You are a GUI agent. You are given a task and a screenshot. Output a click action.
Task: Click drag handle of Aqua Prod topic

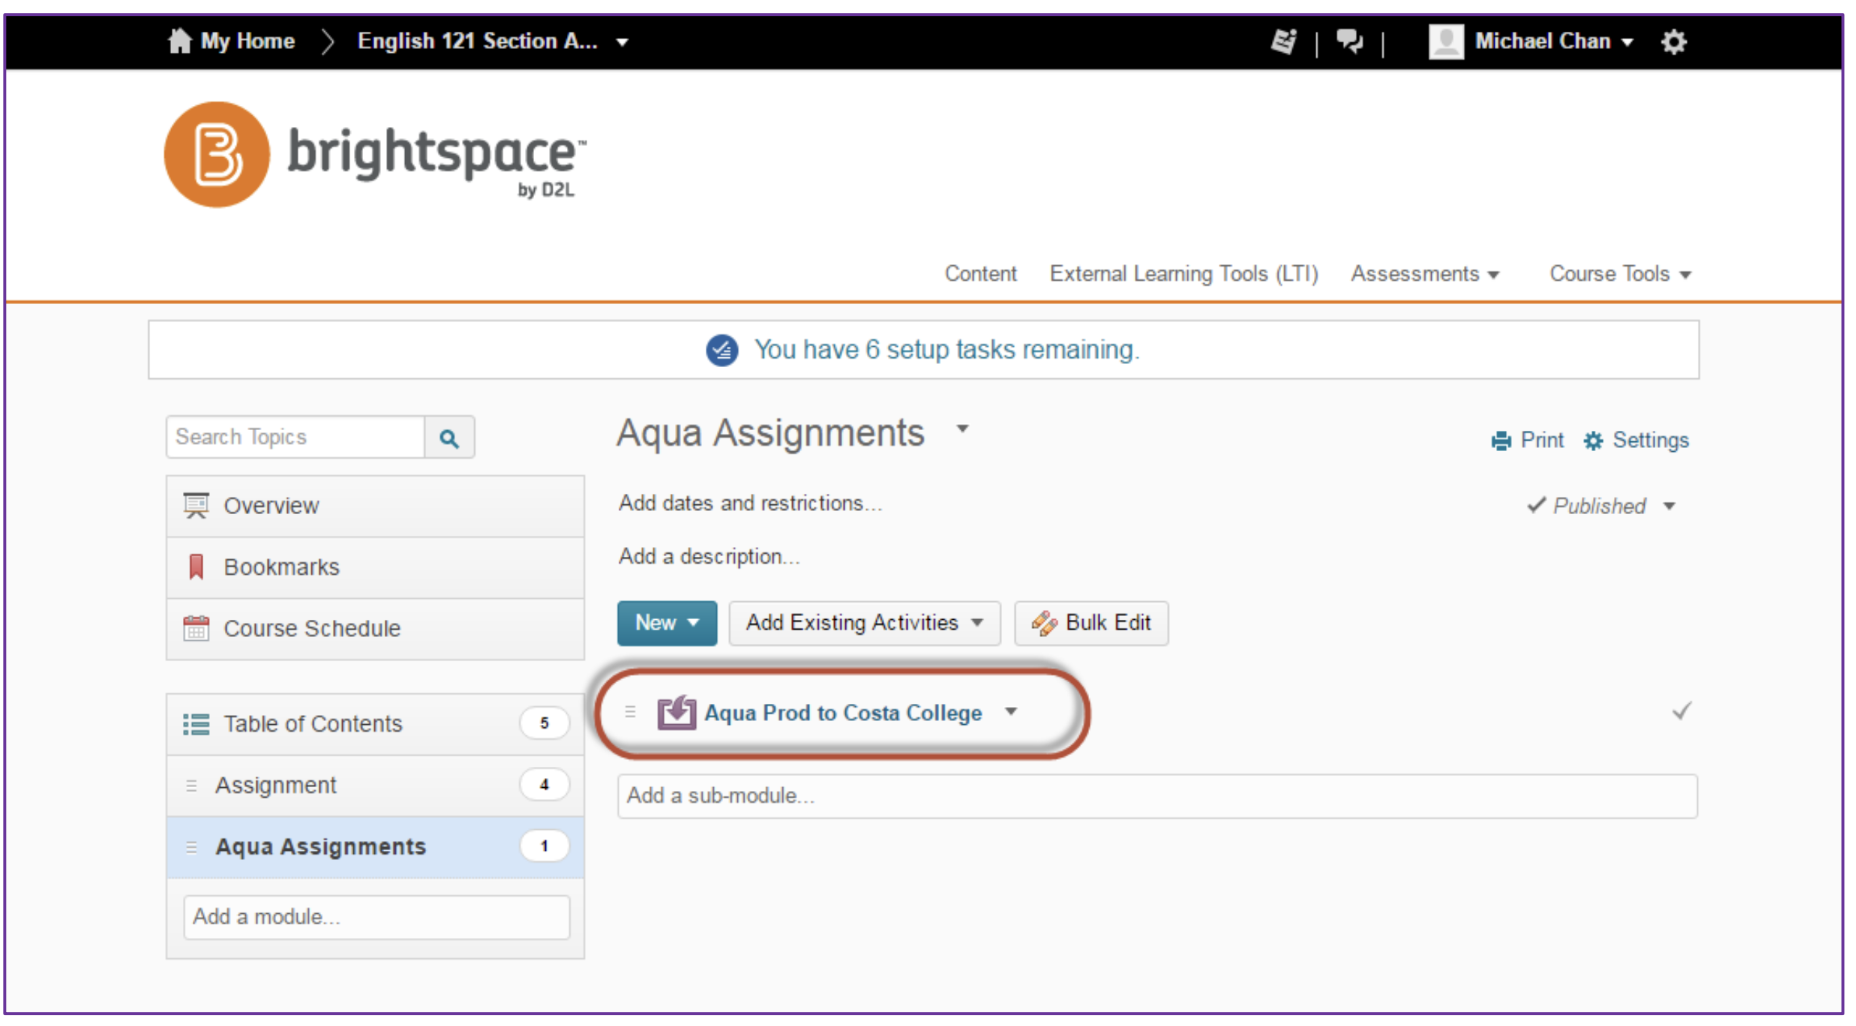pos(630,712)
